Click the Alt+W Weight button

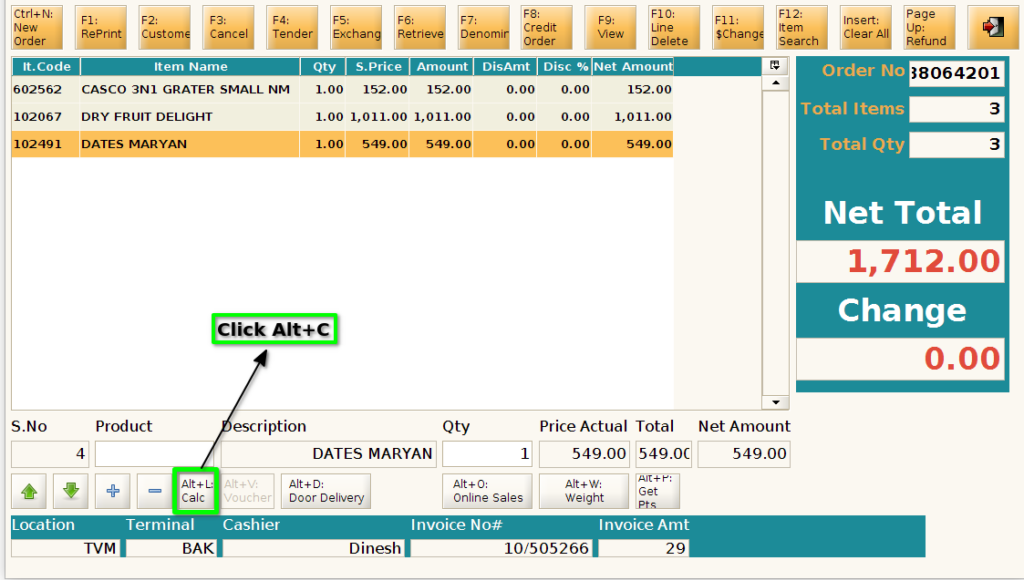click(x=584, y=491)
